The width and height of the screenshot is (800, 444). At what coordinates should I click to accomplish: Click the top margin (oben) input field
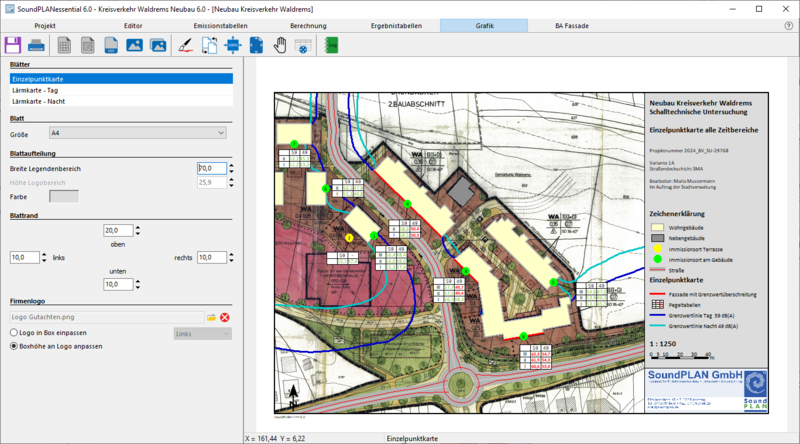coord(118,230)
